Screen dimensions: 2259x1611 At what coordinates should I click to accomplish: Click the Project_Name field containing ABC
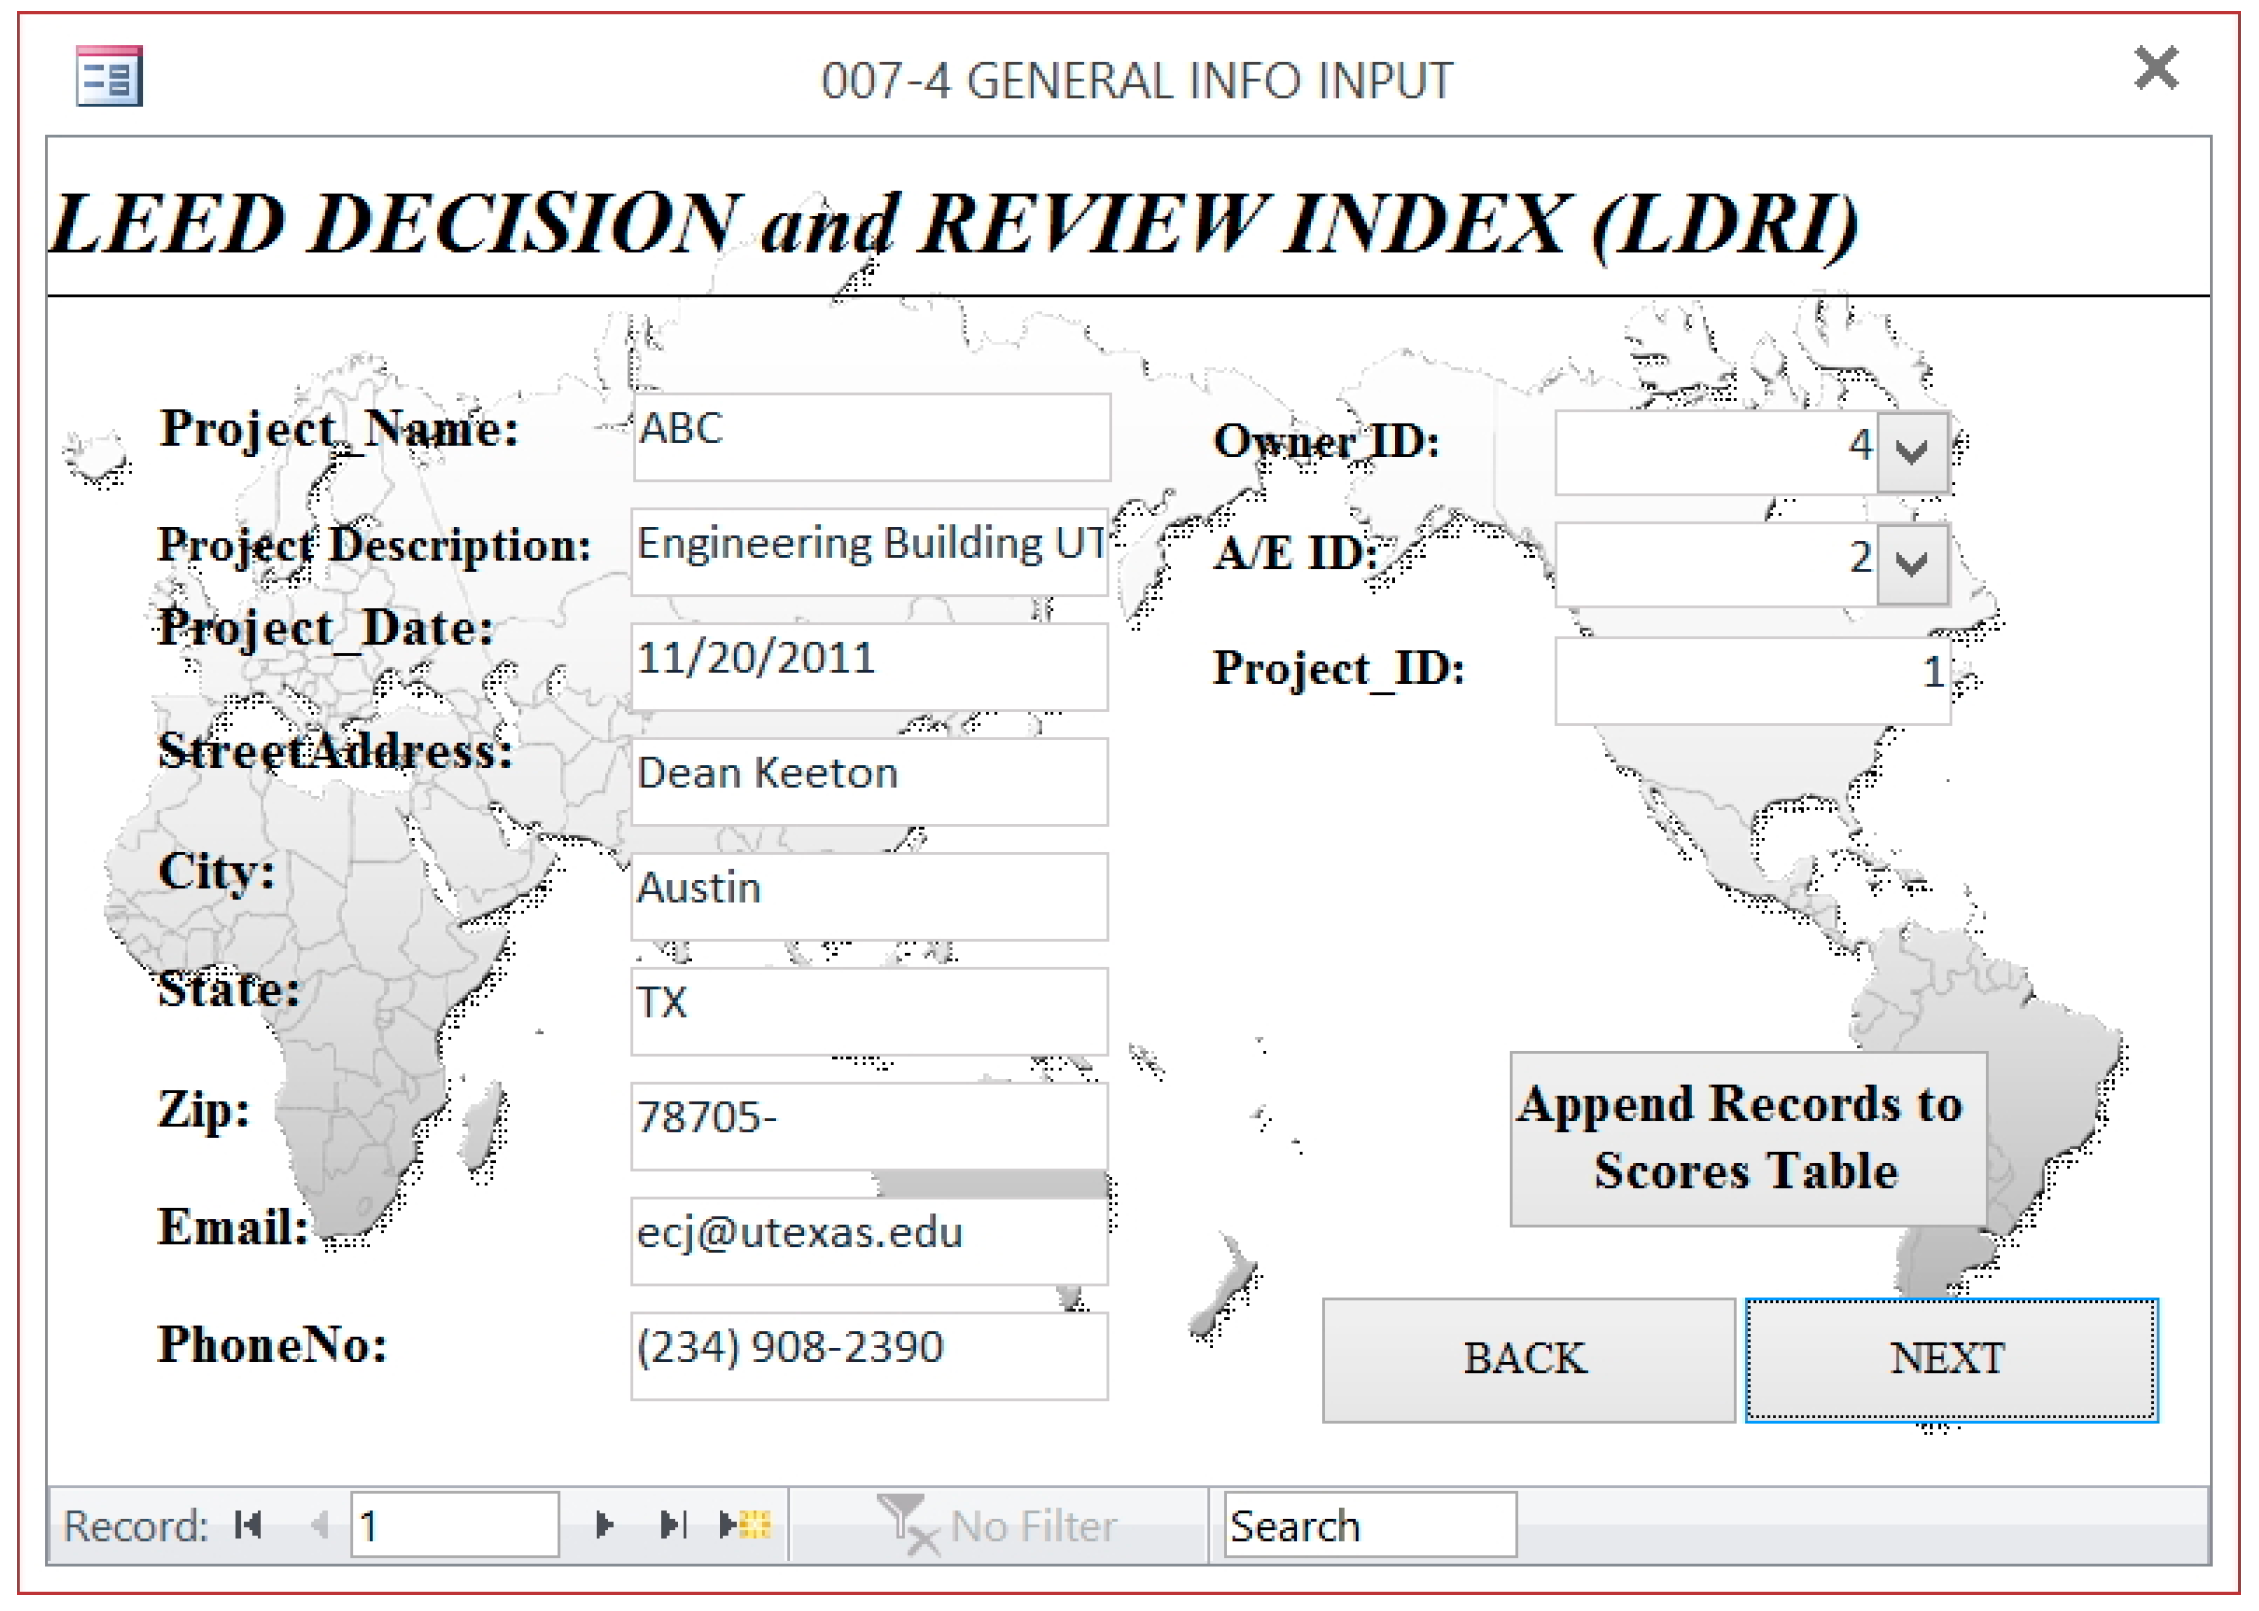[871, 436]
